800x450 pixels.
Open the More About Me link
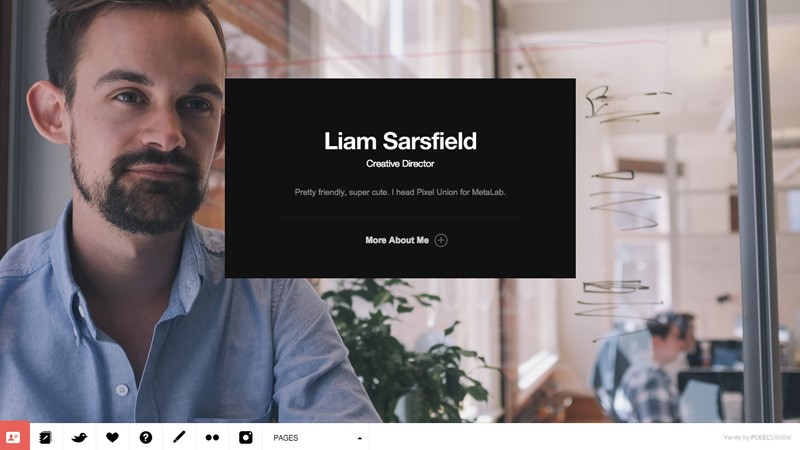[397, 240]
